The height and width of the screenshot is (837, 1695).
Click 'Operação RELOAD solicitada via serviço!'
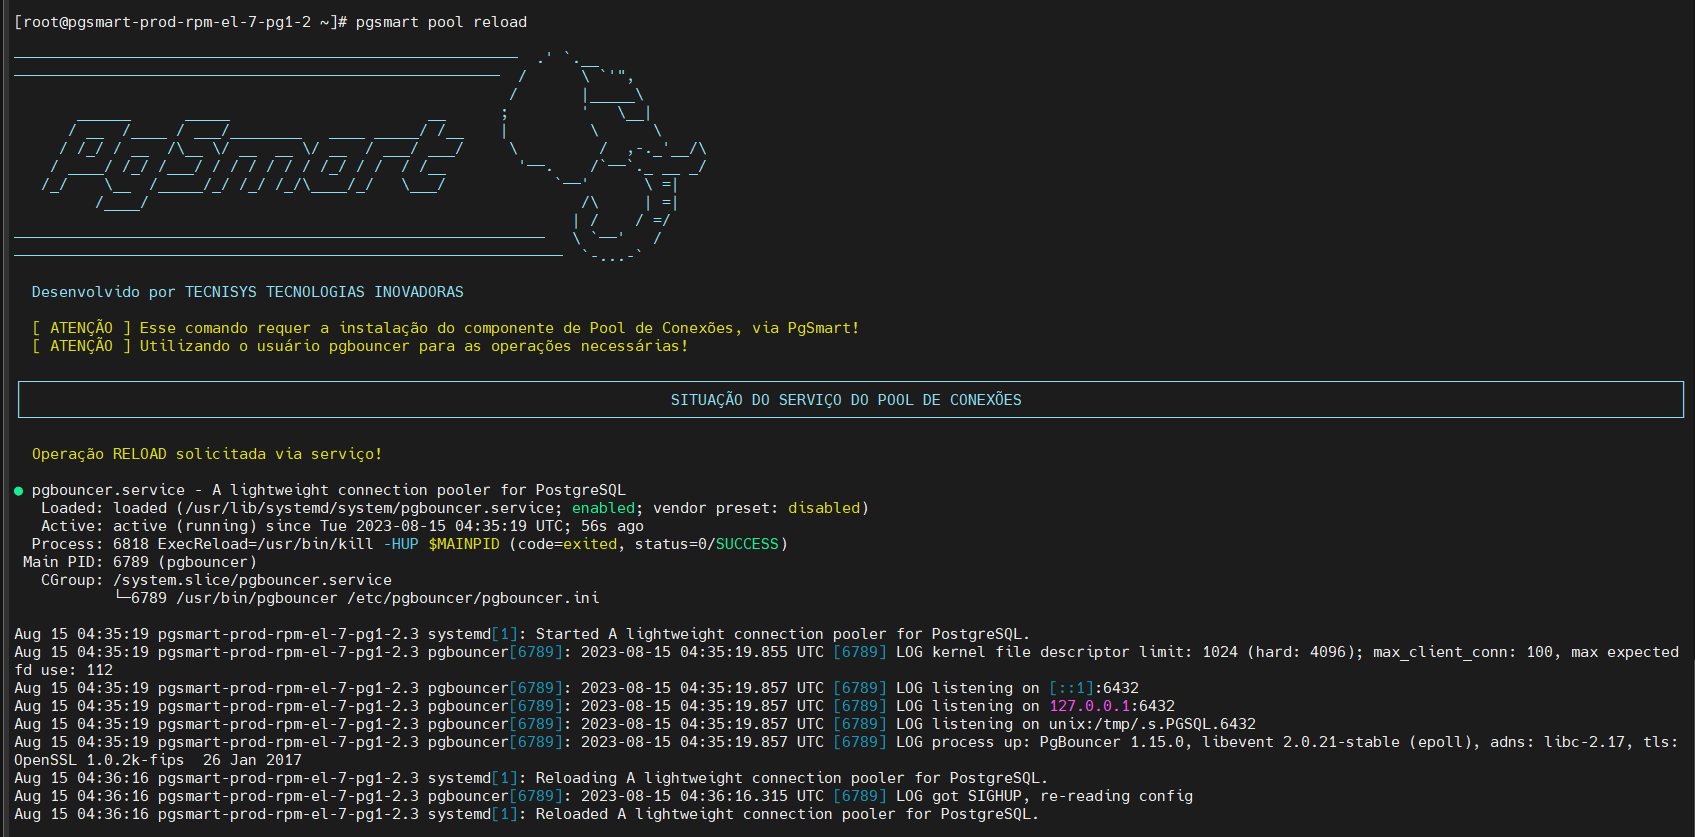(x=207, y=454)
